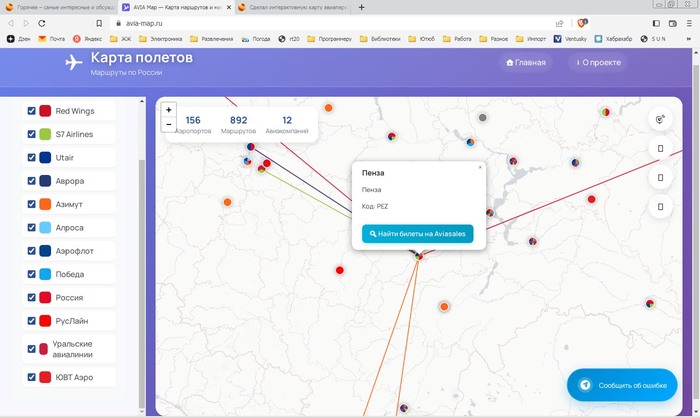
Task: Zoom in the map with plus button
Action: 168,109
